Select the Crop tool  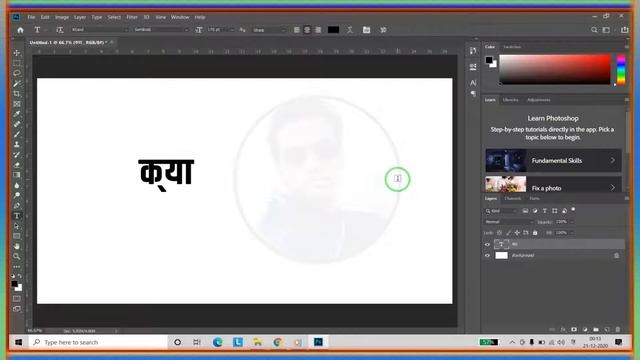17,94
